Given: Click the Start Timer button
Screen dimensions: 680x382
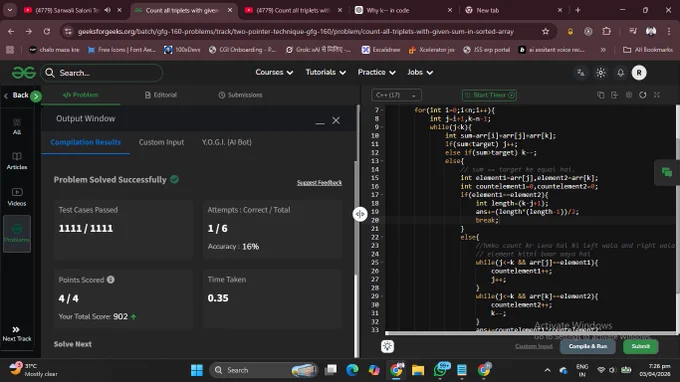Looking at the screenshot, I should pyautogui.click(x=489, y=95).
